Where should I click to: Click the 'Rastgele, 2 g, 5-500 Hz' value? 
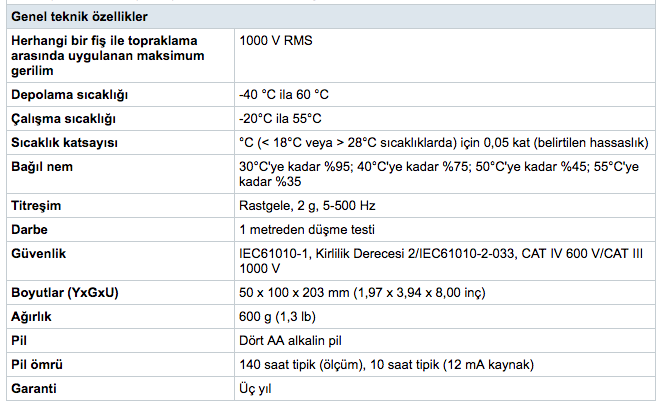click(x=308, y=206)
